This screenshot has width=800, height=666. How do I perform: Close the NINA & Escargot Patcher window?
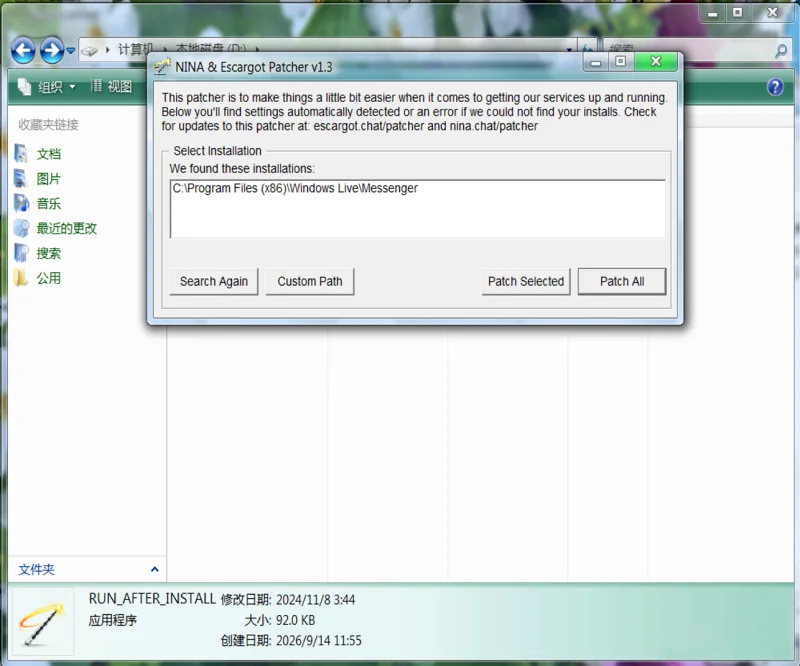coord(656,62)
